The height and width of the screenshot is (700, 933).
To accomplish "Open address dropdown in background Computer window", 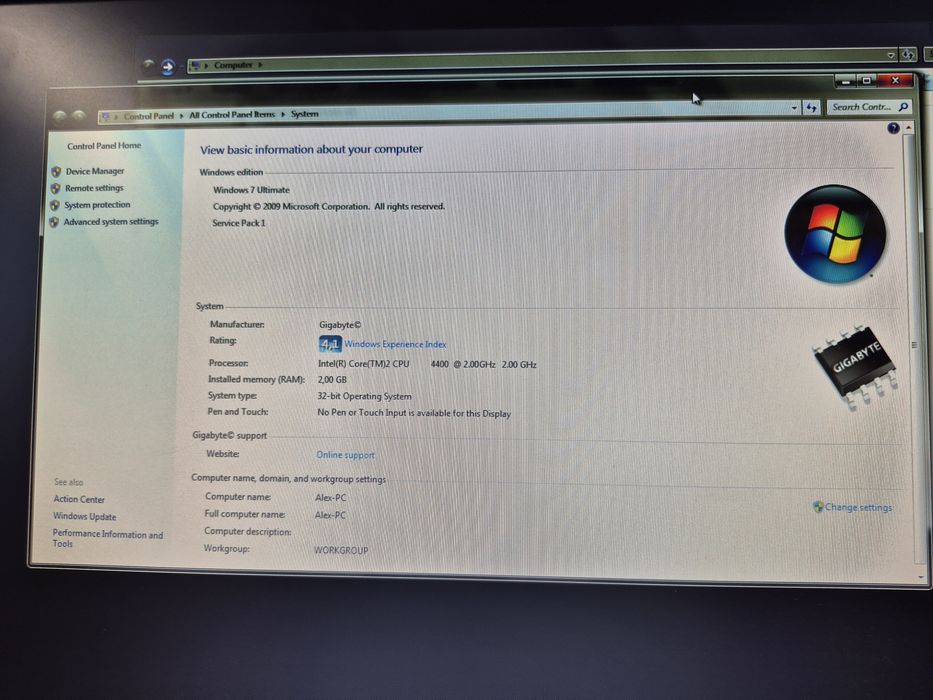I will (891, 55).
